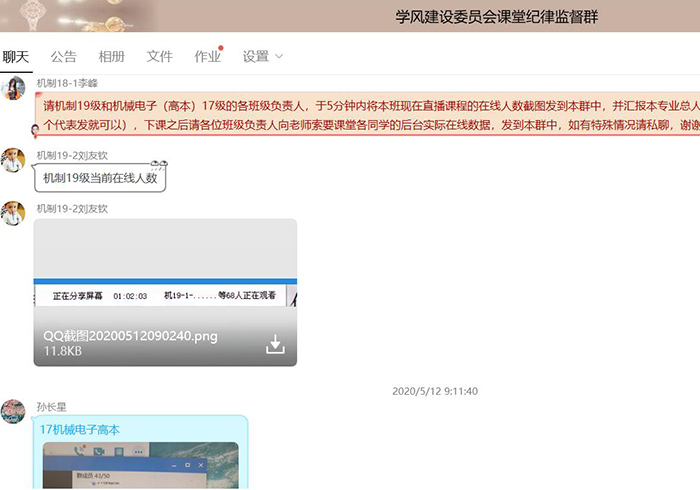
Task: Click the 17机械电子高本 message text
Action: point(80,429)
